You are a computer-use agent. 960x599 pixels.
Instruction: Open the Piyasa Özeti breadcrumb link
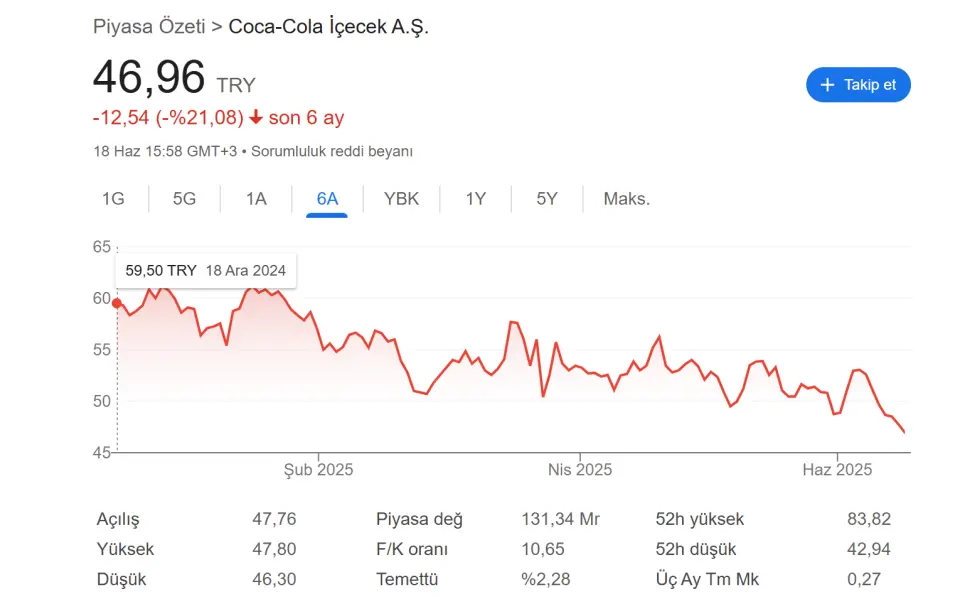coord(149,27)
